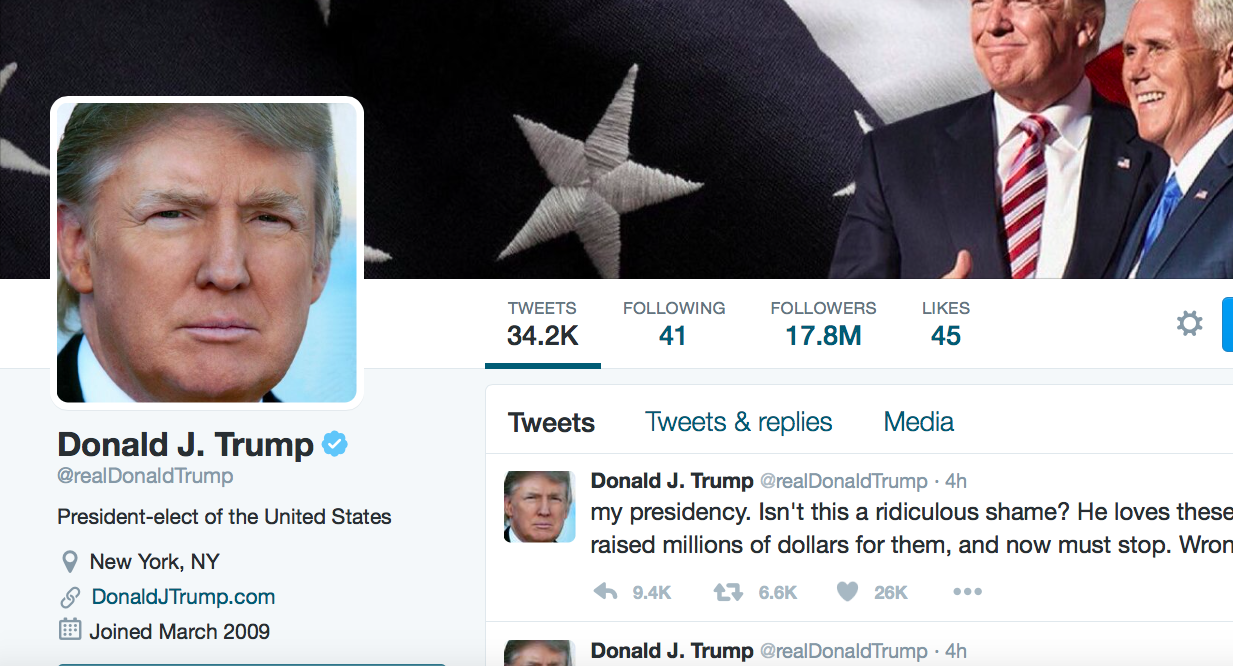Open the three-dots more menu on first tweet
Image resolution: width=1233 pixels, height=666 pixels.
pyautogui.click(x=967, y=592)
